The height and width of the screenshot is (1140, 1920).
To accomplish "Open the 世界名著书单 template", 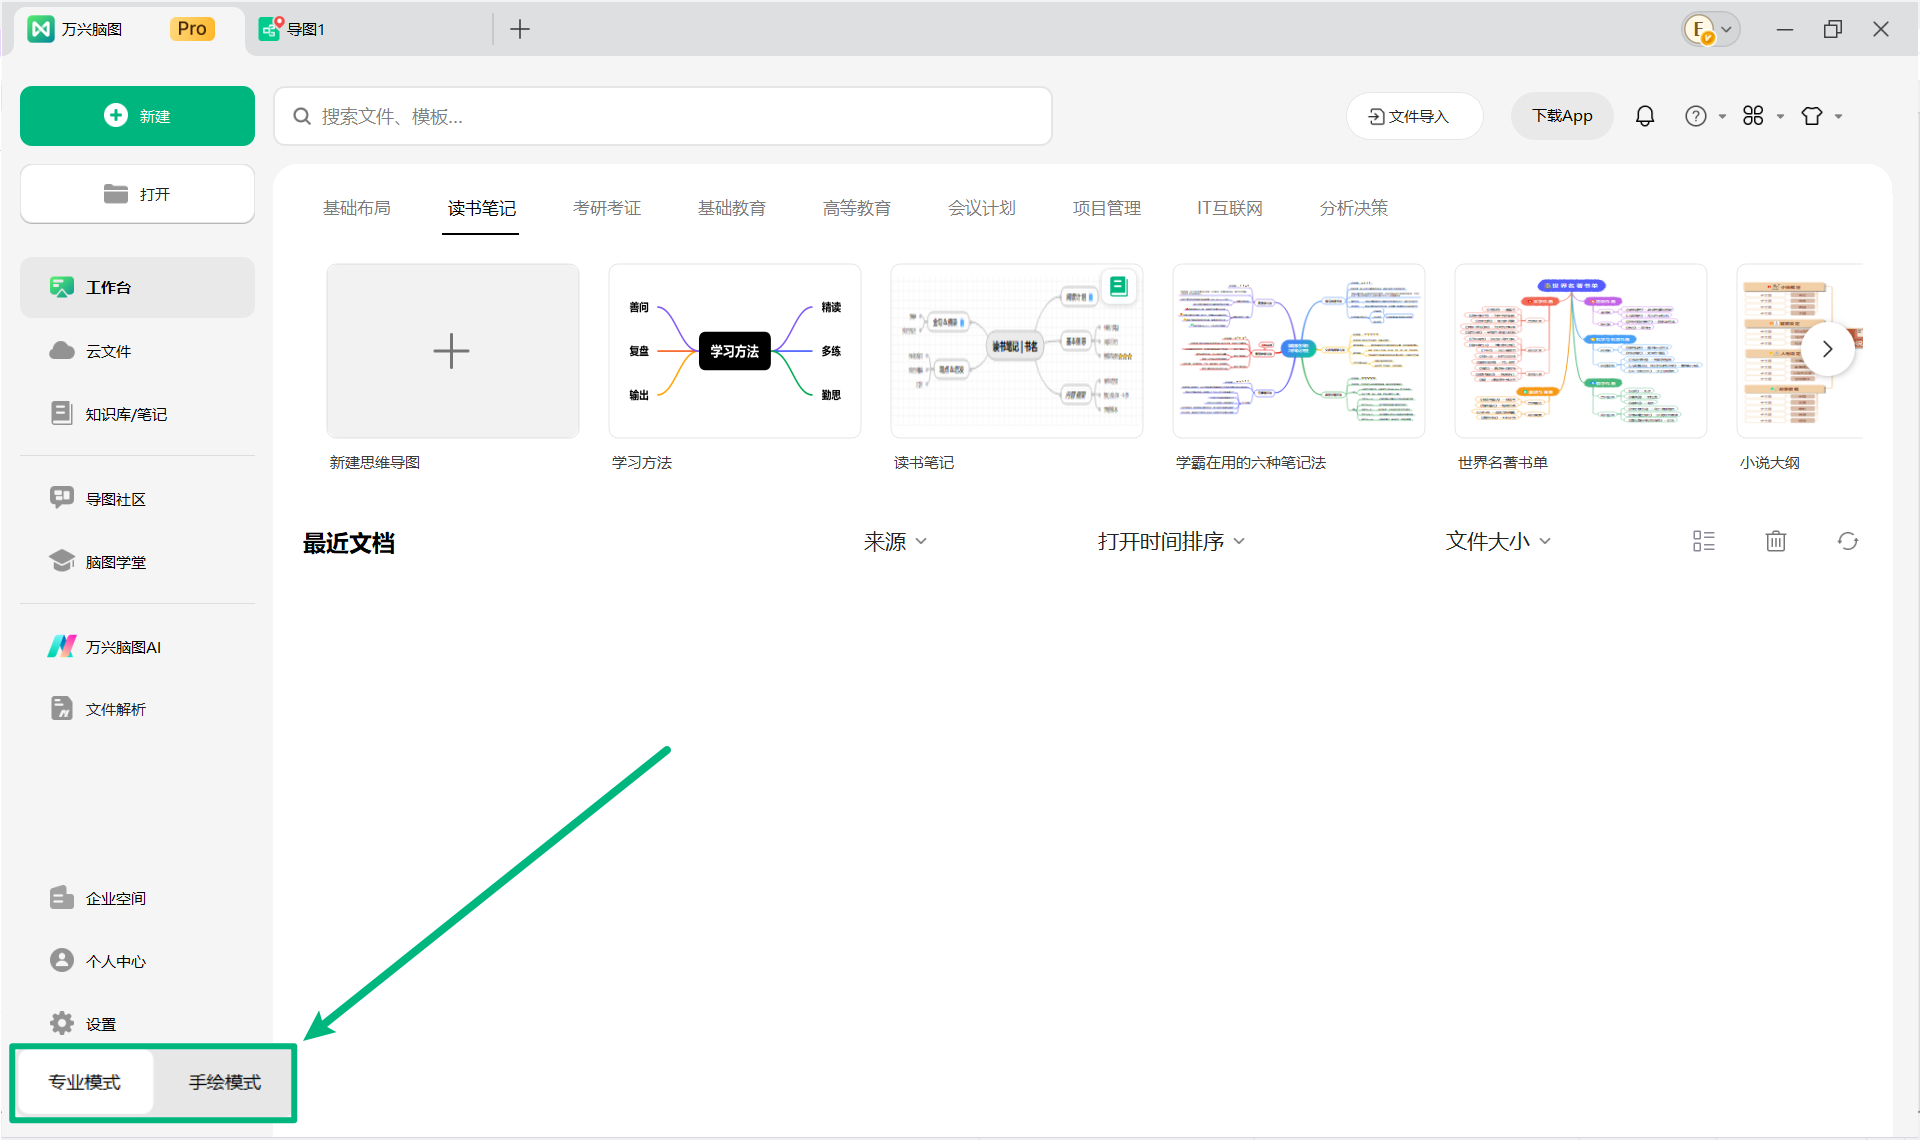I will [x=1581, y=351].
